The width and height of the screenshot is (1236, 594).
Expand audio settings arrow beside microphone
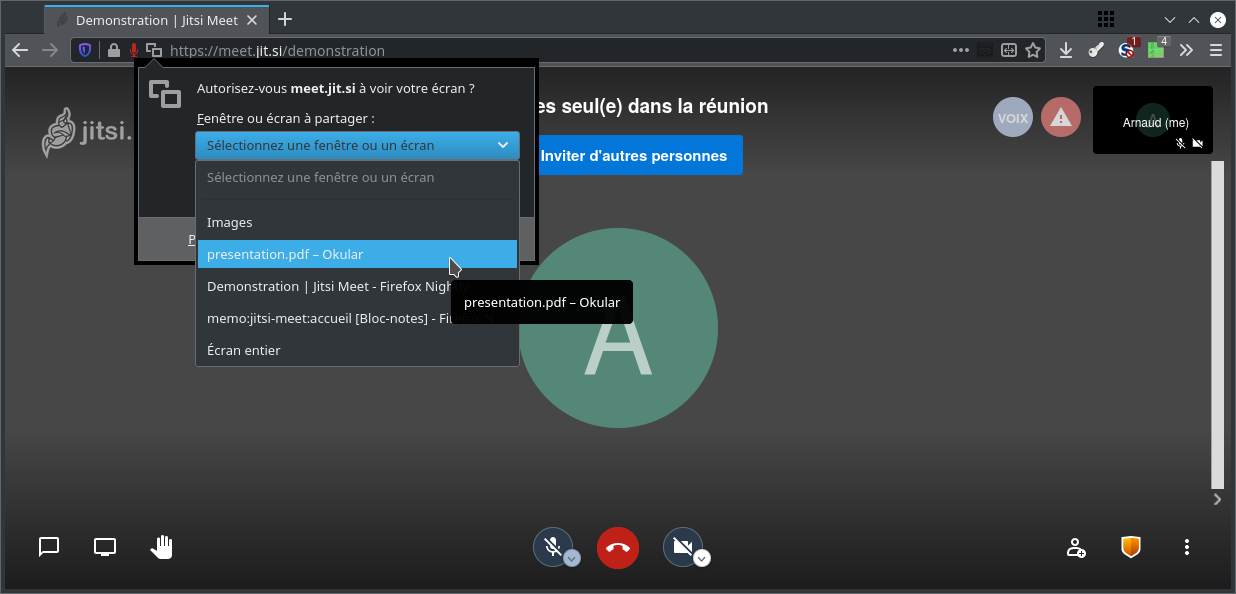(x=572, y=559)
